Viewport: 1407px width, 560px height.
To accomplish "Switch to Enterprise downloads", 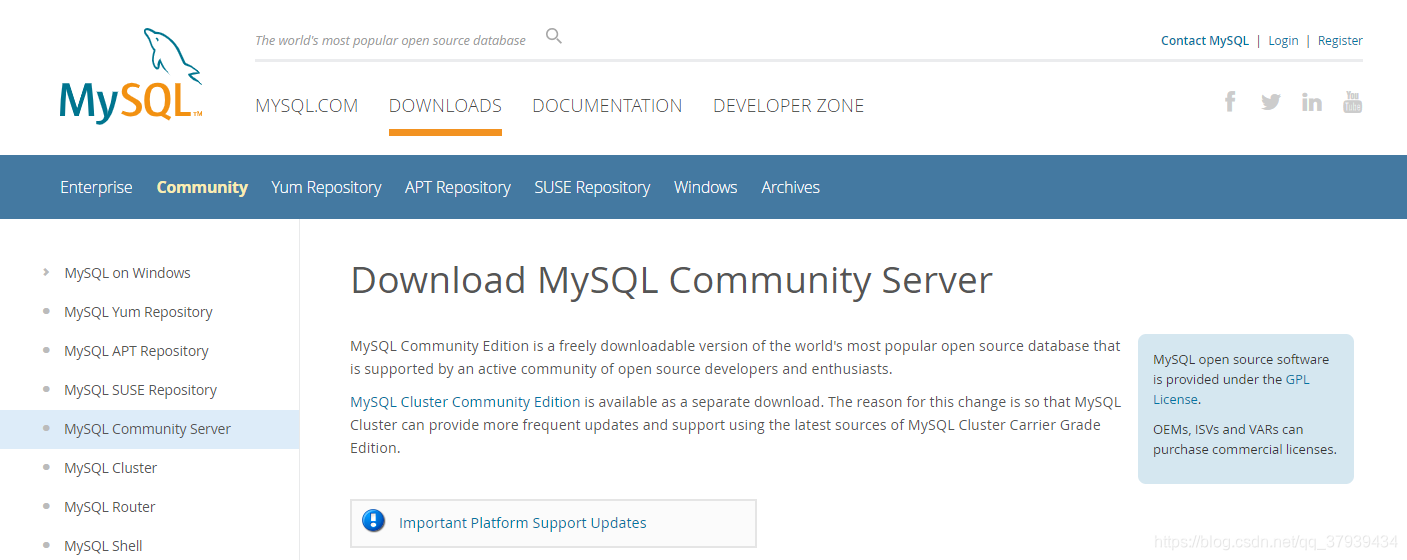I will 96,187.
